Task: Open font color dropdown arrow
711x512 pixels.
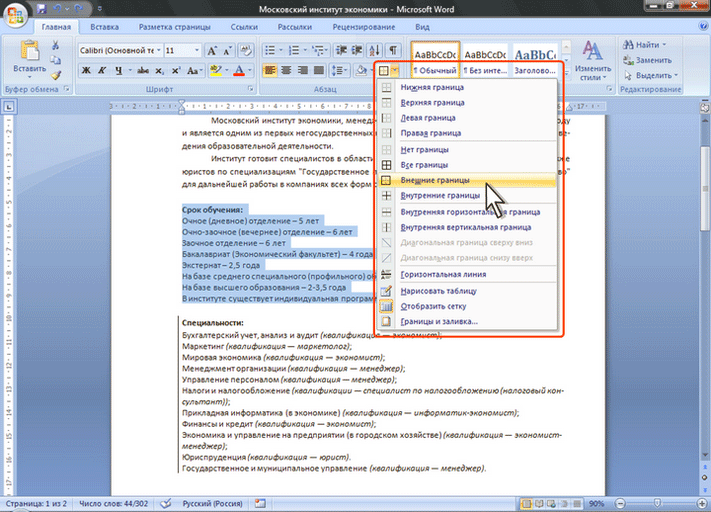Action: [249, 71]
